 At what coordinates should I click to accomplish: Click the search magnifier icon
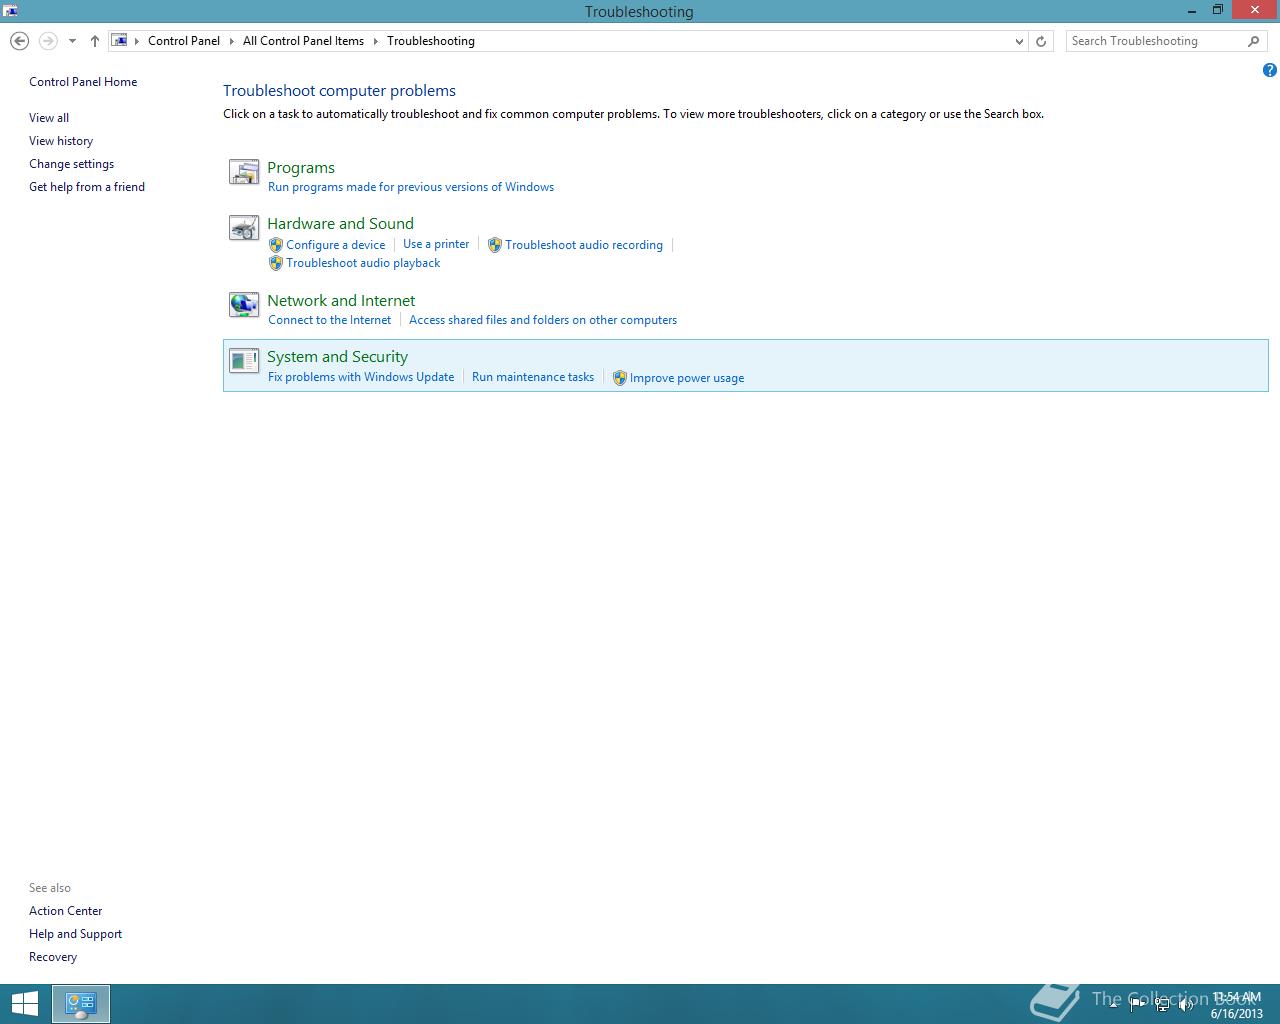(x=1254, y=41)
